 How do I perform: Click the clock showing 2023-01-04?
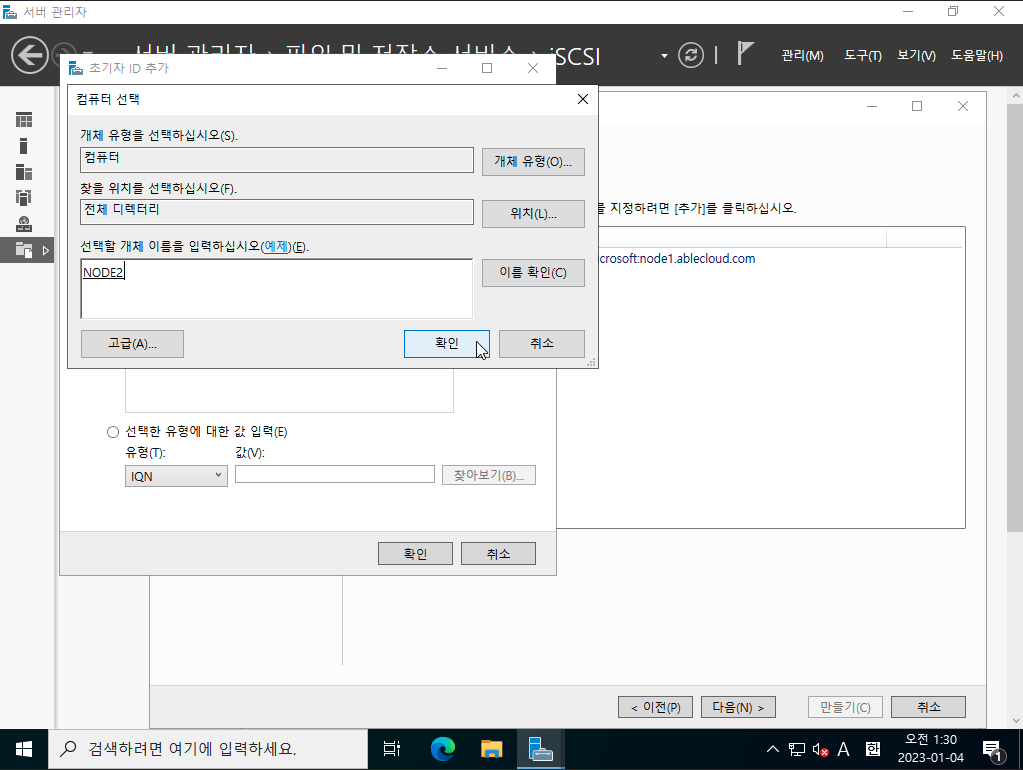[x=930, y=749]
